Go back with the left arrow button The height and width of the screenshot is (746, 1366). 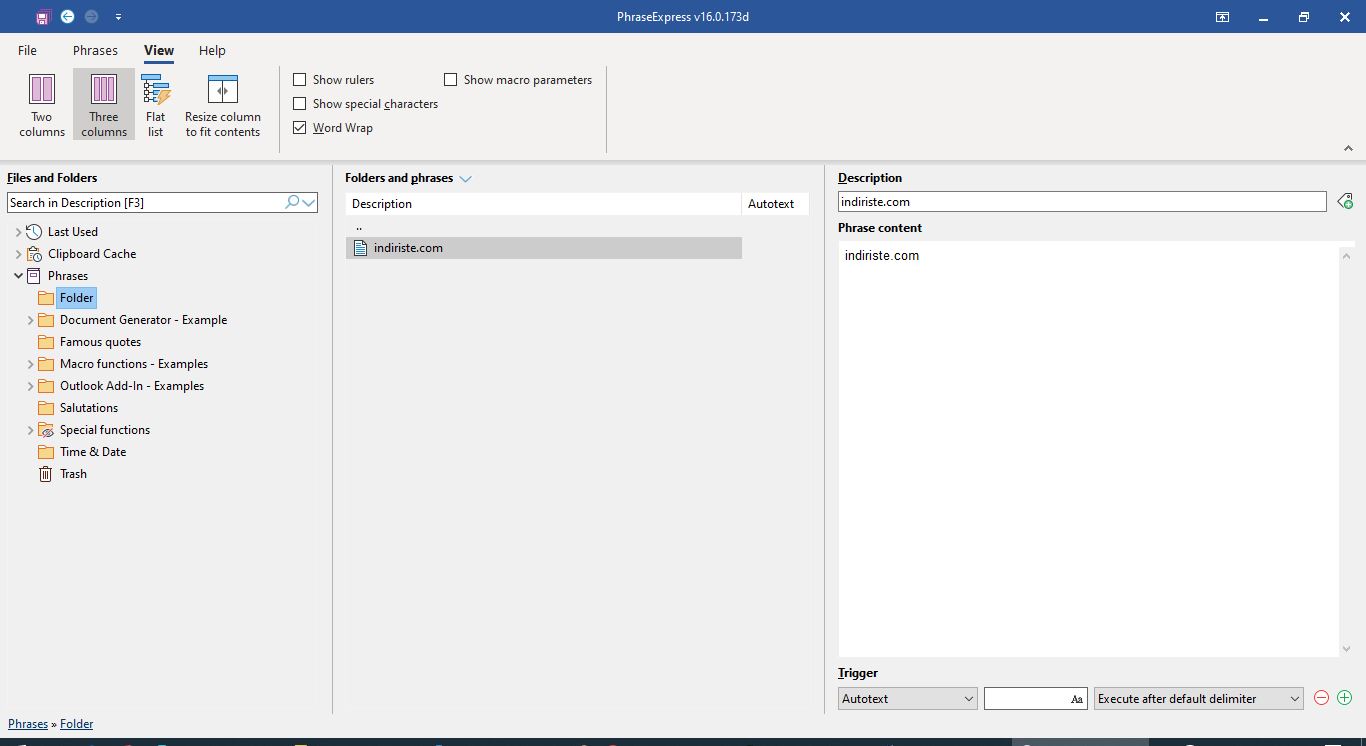coord(67,17)
